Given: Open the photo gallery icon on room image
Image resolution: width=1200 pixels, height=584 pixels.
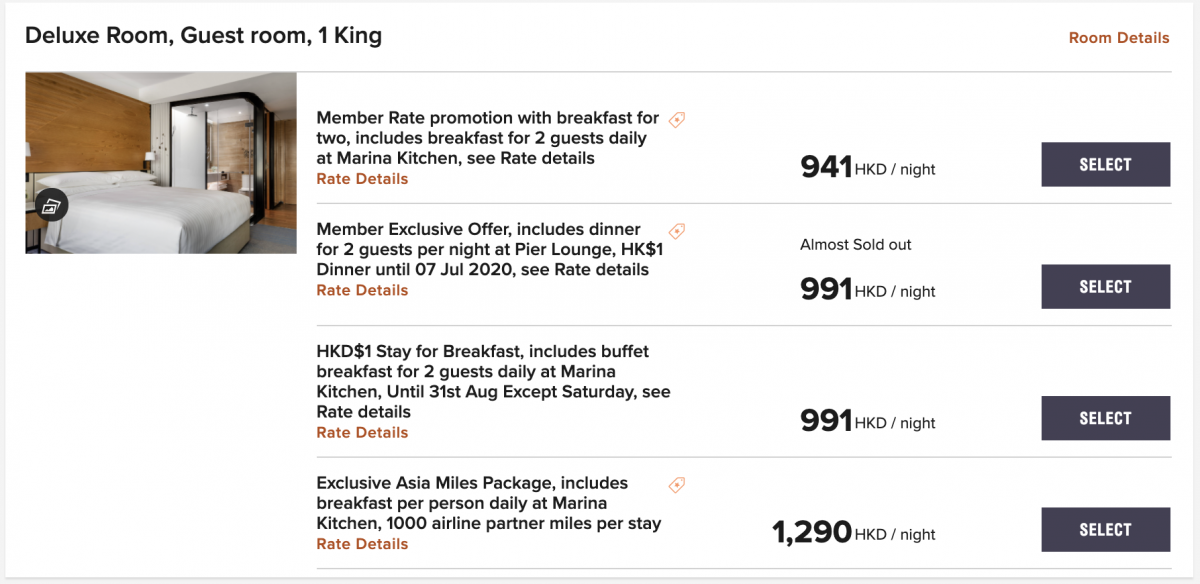Looking at the screenshot, I should pos(52,205).
